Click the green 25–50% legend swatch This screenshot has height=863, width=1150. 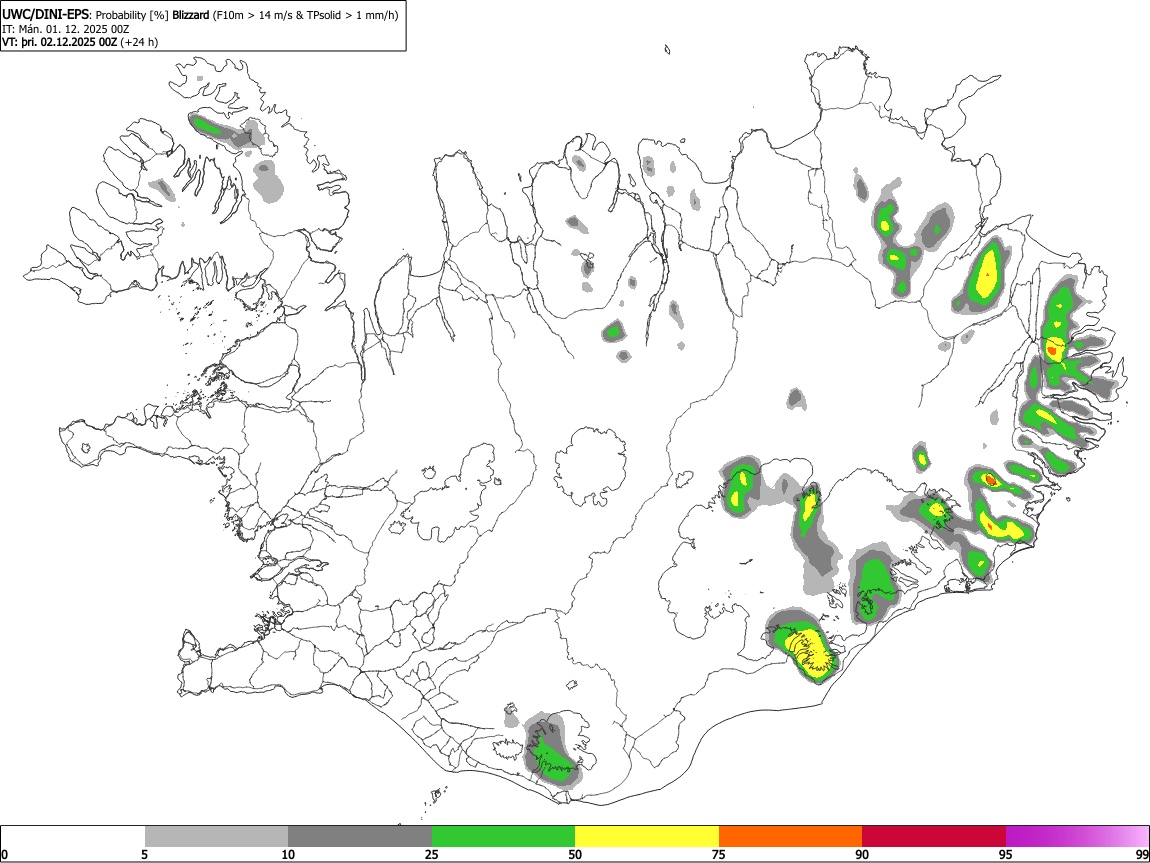[x=503, y=836]
